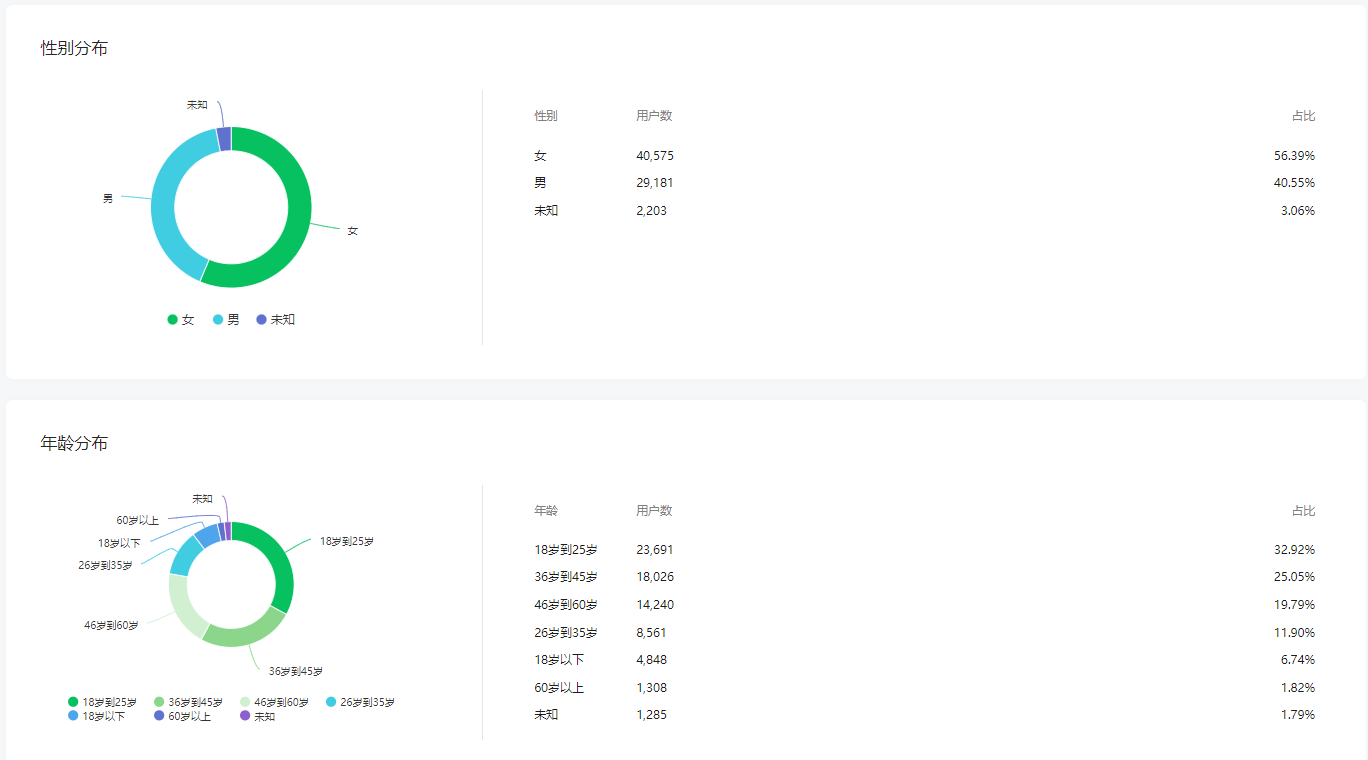Toggle the 18岁到25岁 legend entry

coord(102,702)
